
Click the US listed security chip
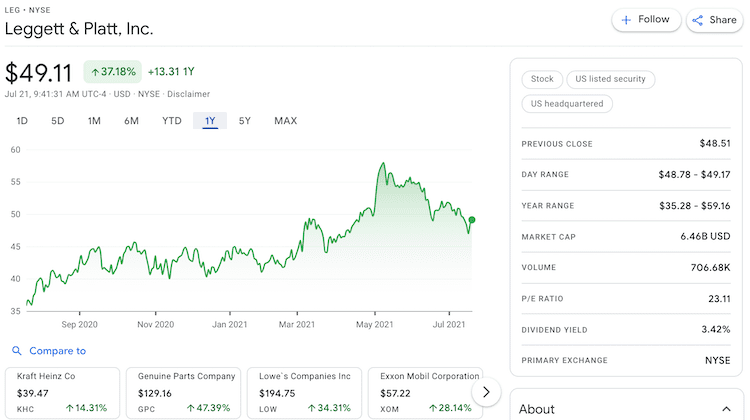tap(610, 79)
